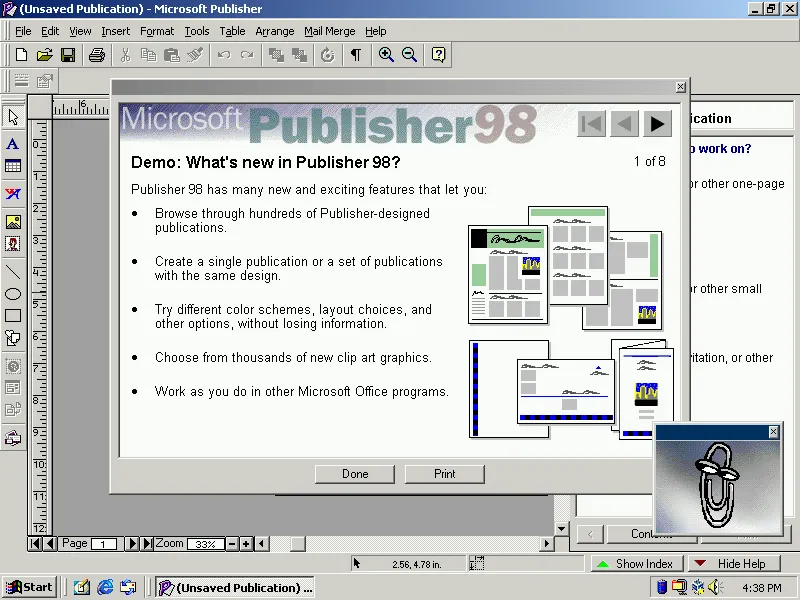Toggle special characters display with paragraph mark
This screenshot has height=600, width=800.
point(356,55)
